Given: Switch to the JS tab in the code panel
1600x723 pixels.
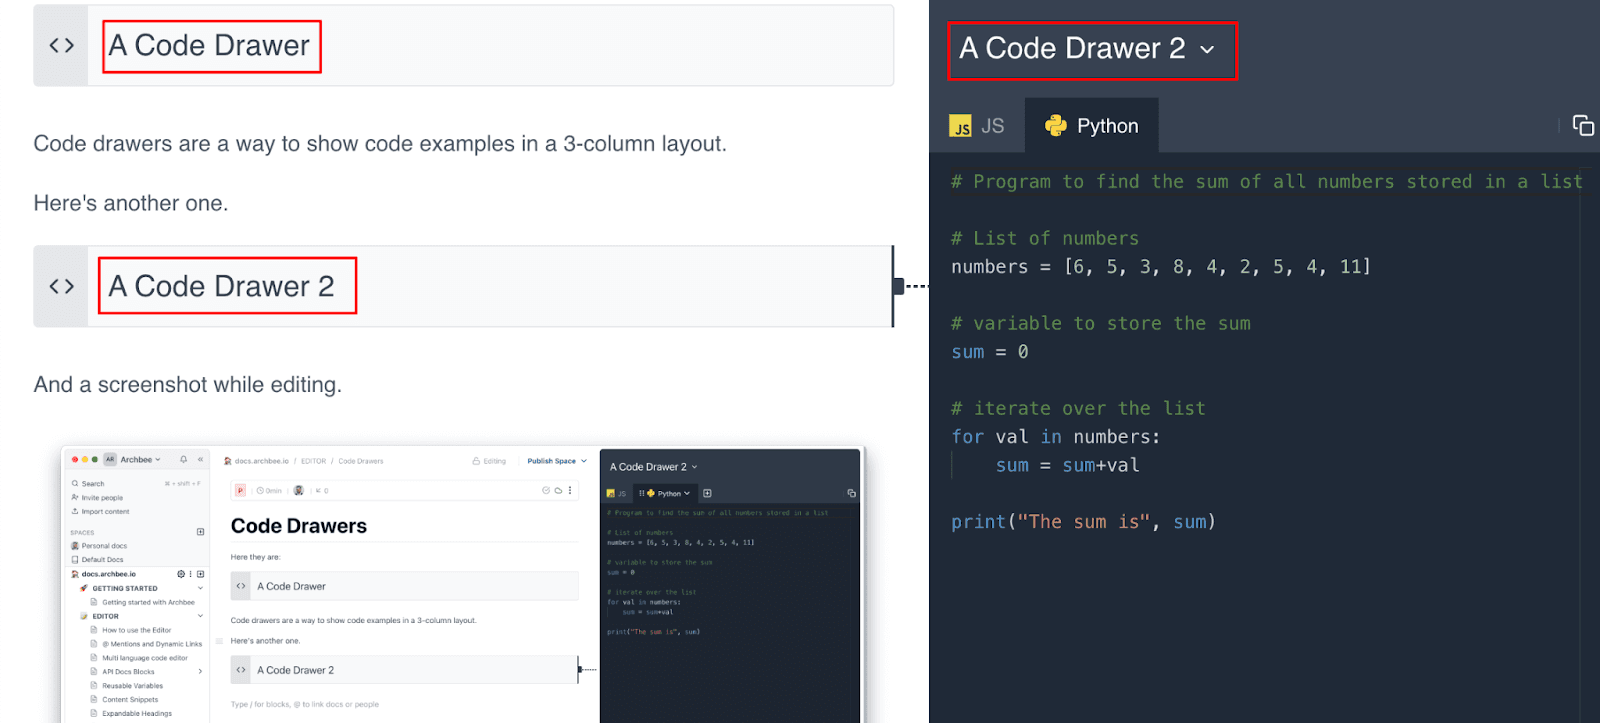Looking at the screenshot, I should click(977, 126).
